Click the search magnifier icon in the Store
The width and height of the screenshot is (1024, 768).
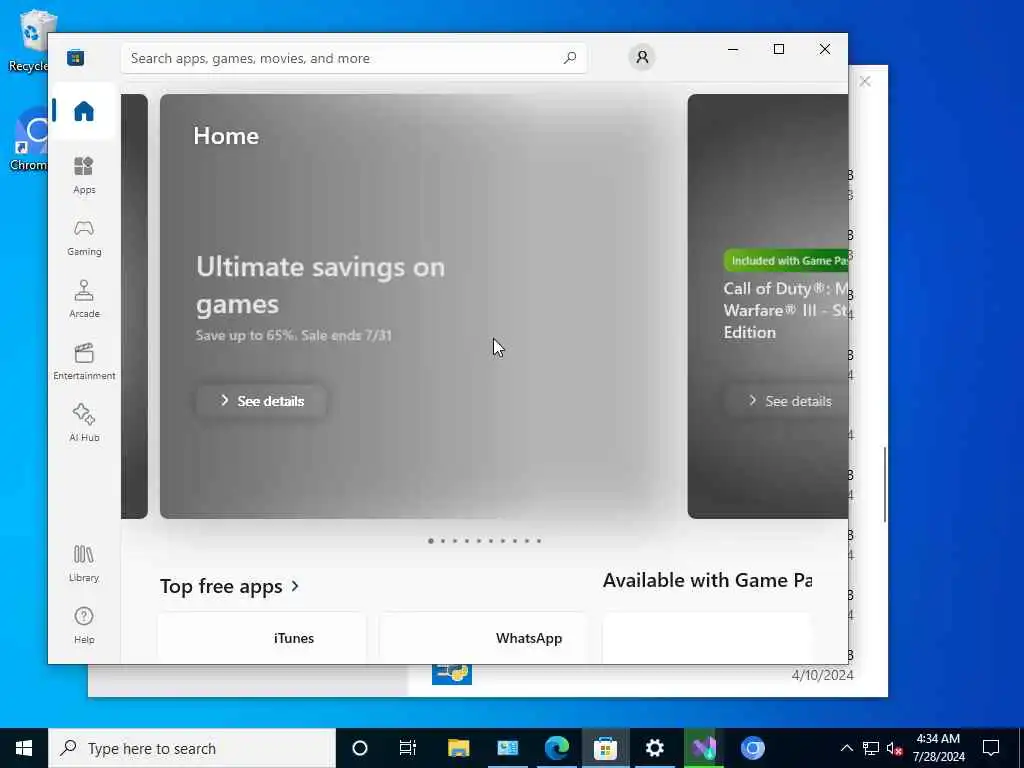pyautogui.click(x=569, y=58)
